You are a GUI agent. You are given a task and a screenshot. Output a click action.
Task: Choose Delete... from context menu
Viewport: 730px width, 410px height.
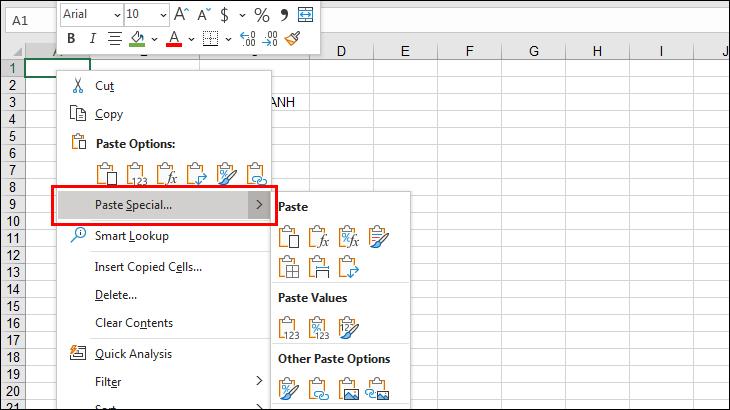(163, 295)
